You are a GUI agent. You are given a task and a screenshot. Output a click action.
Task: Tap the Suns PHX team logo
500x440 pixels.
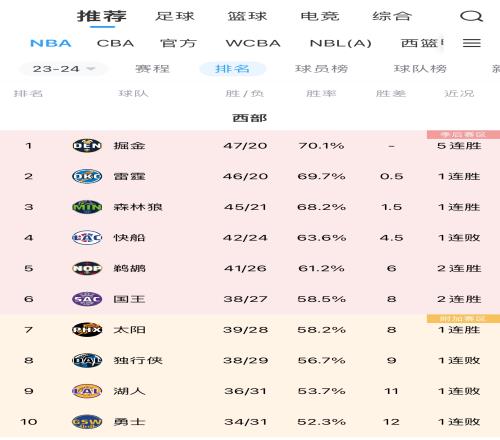(x=87, y=329)
